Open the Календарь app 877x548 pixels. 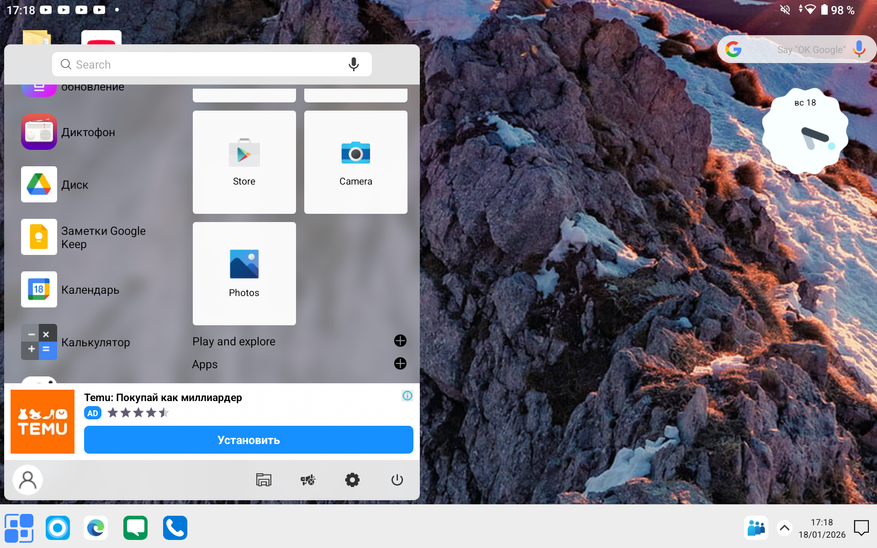pyautogui.click(x=70, y=290)
